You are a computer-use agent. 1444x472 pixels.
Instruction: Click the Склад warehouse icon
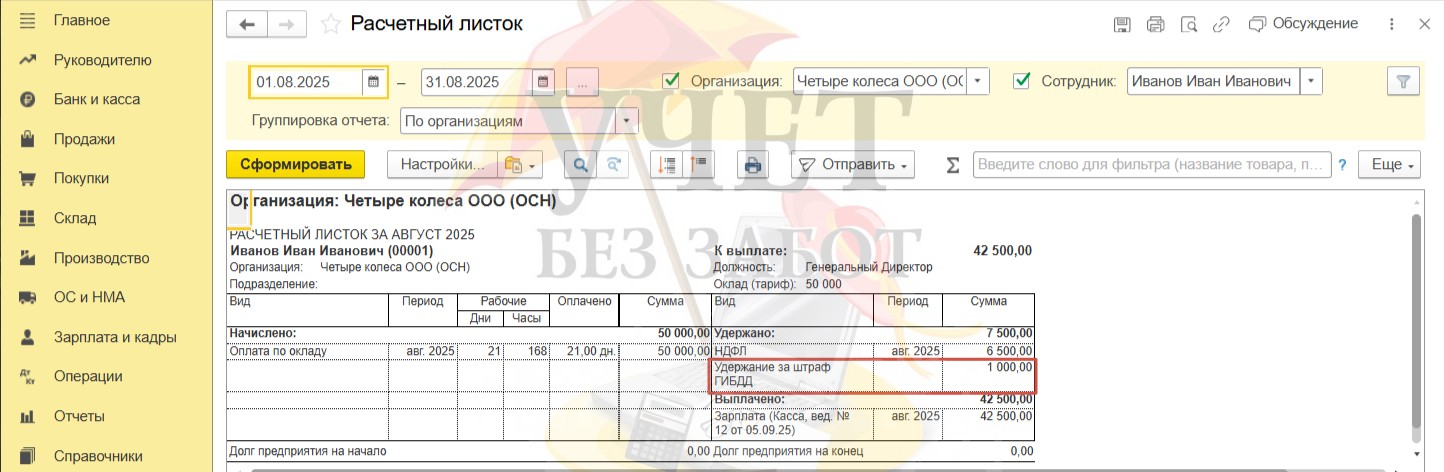click(28, 218)
